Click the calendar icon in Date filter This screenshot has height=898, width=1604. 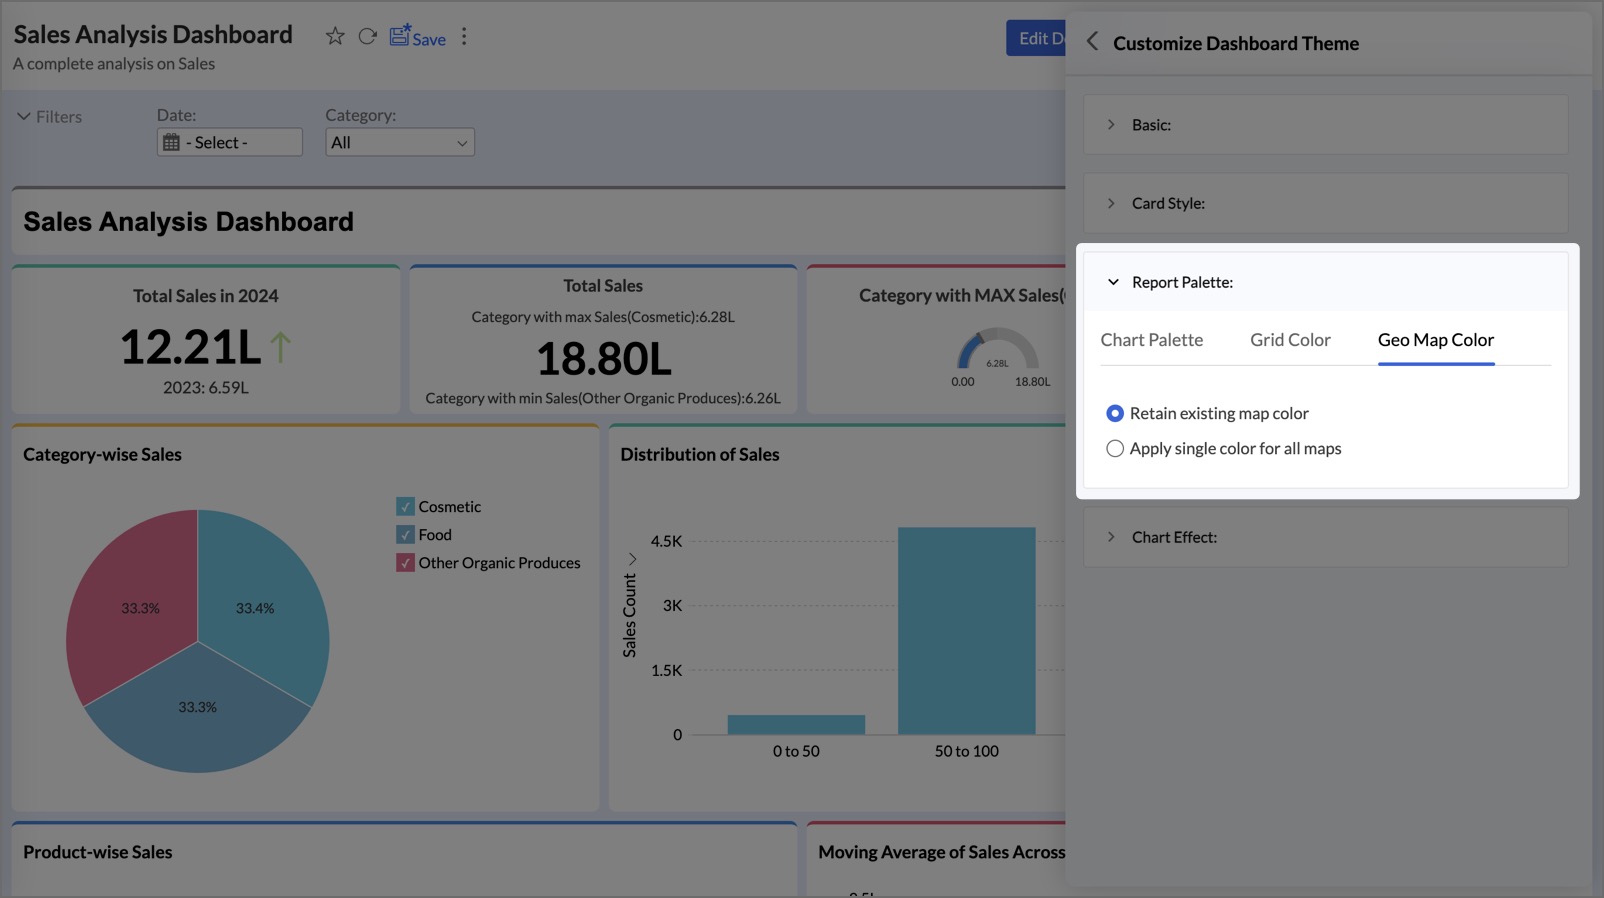tap(172, 143)
